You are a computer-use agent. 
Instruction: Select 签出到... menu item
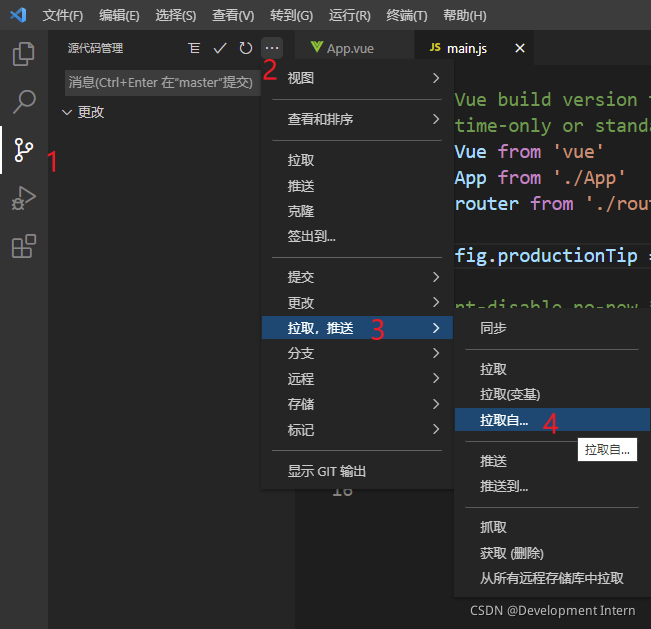tap(357, 236)
